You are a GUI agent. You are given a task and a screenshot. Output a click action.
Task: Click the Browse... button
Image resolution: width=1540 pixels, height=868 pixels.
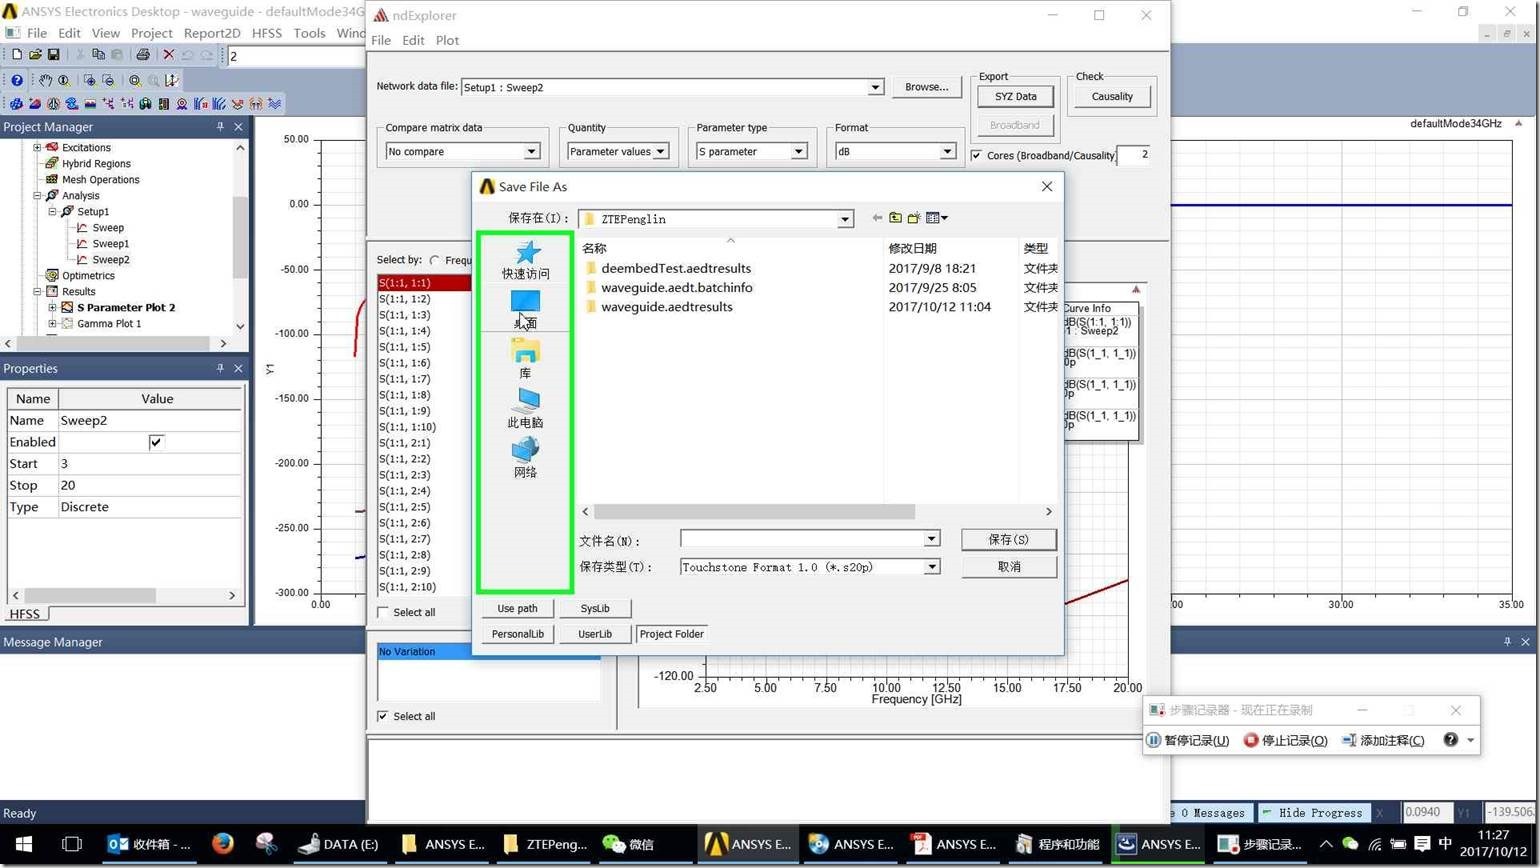pyautogui.click(x=926, y=87)
